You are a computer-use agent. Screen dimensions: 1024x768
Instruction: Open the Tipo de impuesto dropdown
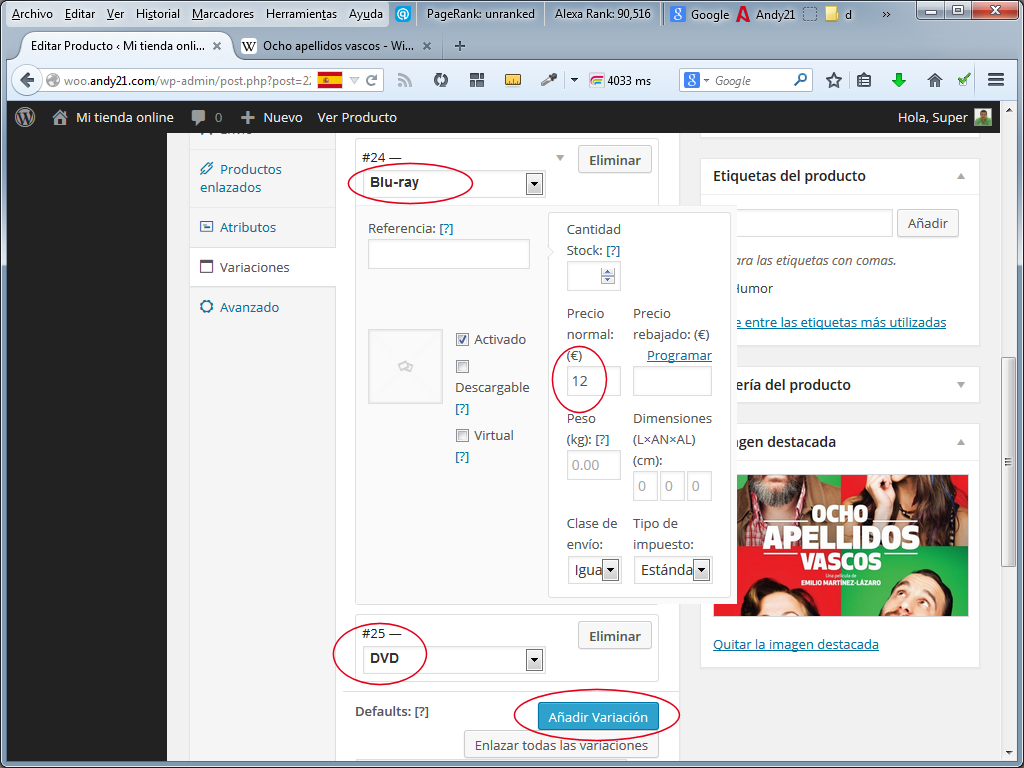coord(673,570)
